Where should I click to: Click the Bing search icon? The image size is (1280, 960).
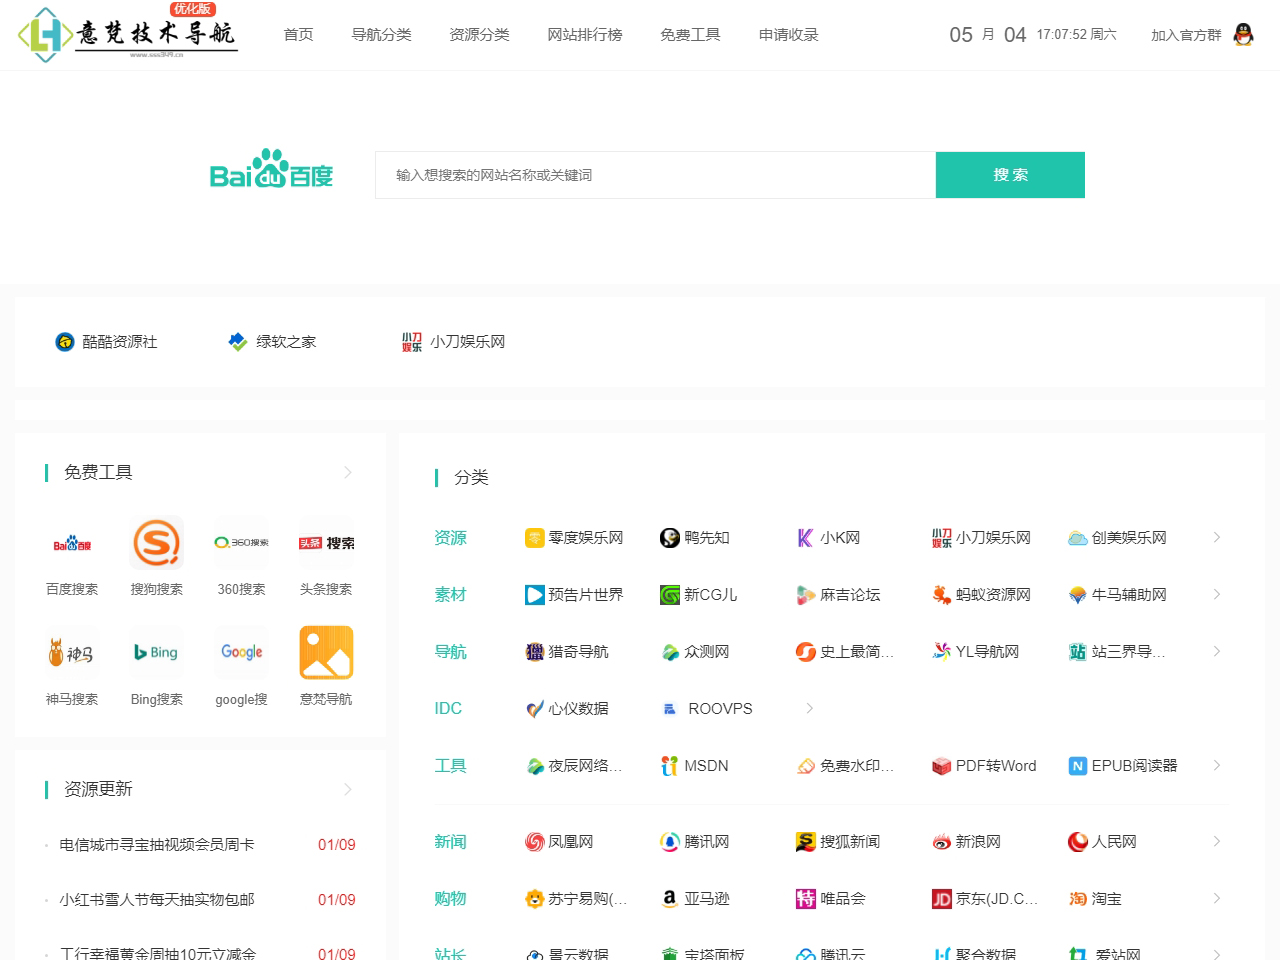tap(156, 652)
